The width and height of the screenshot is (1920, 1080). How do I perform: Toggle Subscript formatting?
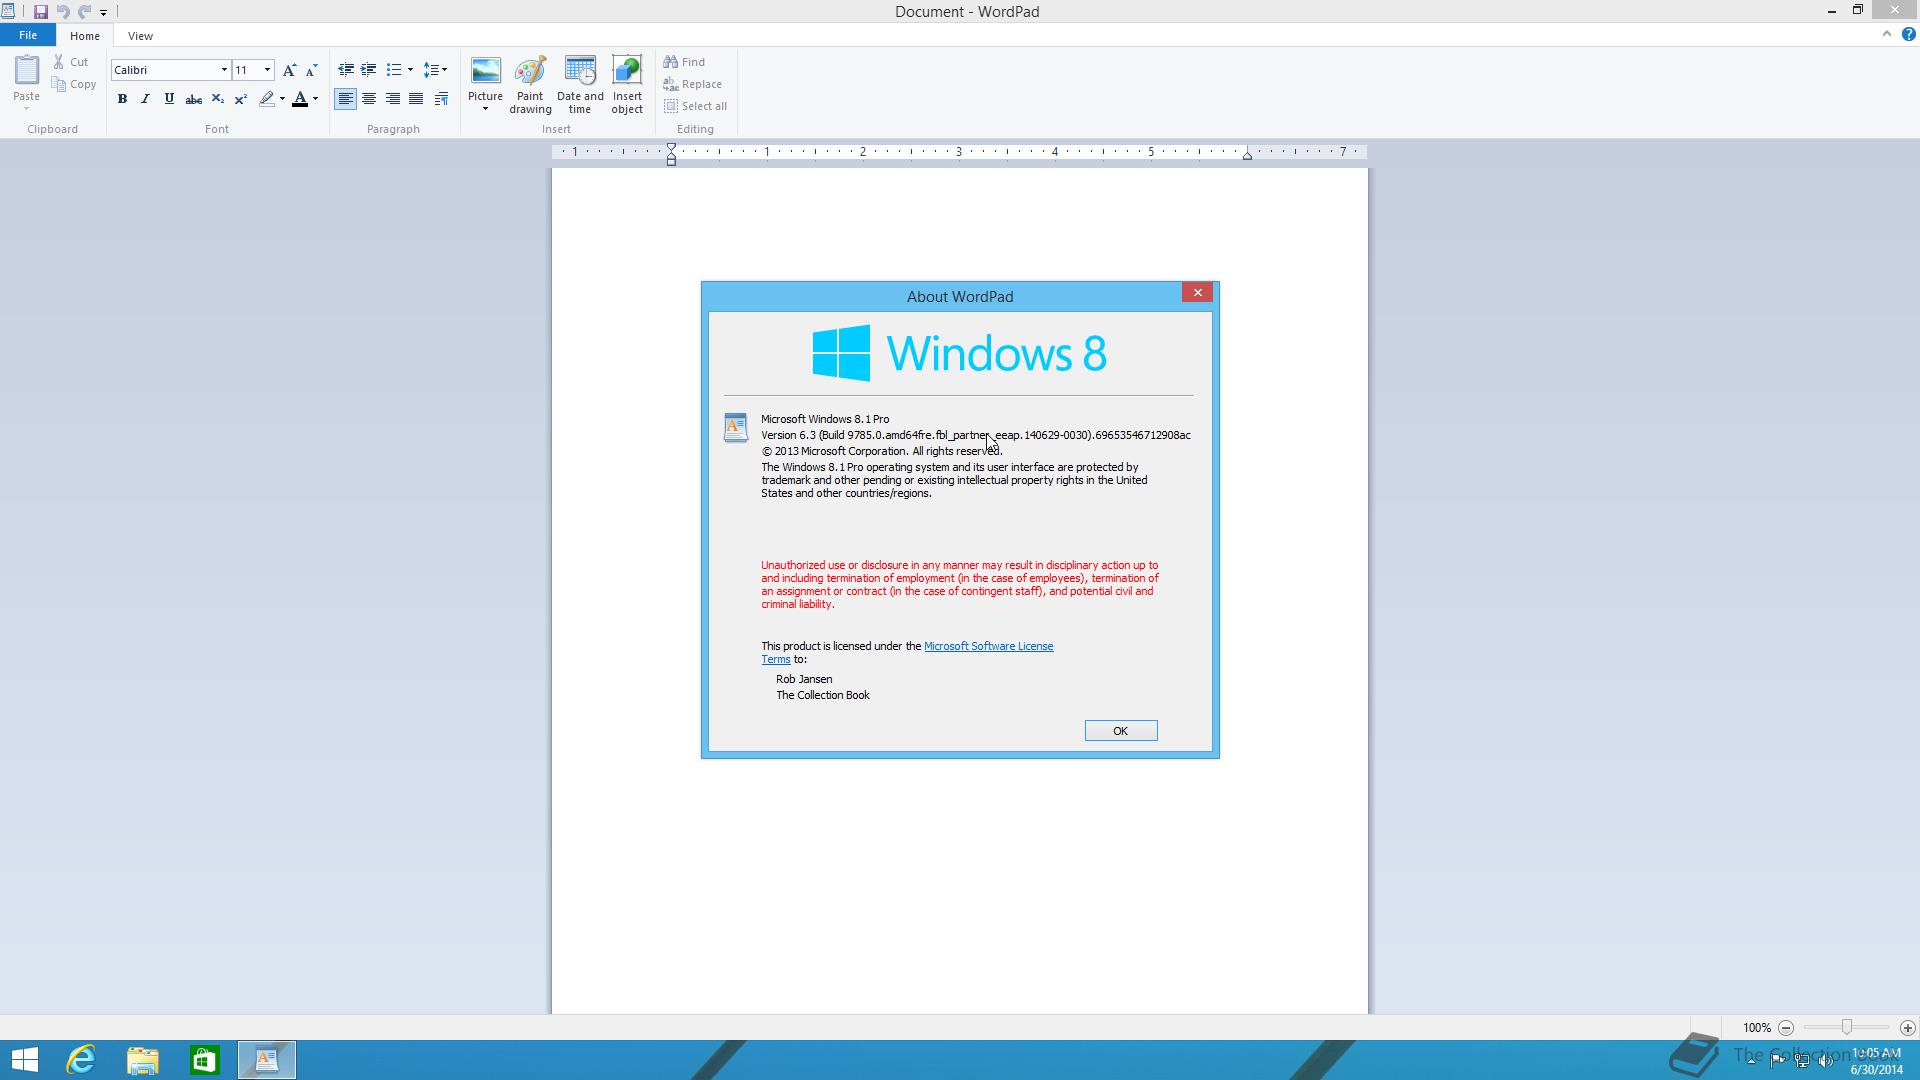[217, 99]
